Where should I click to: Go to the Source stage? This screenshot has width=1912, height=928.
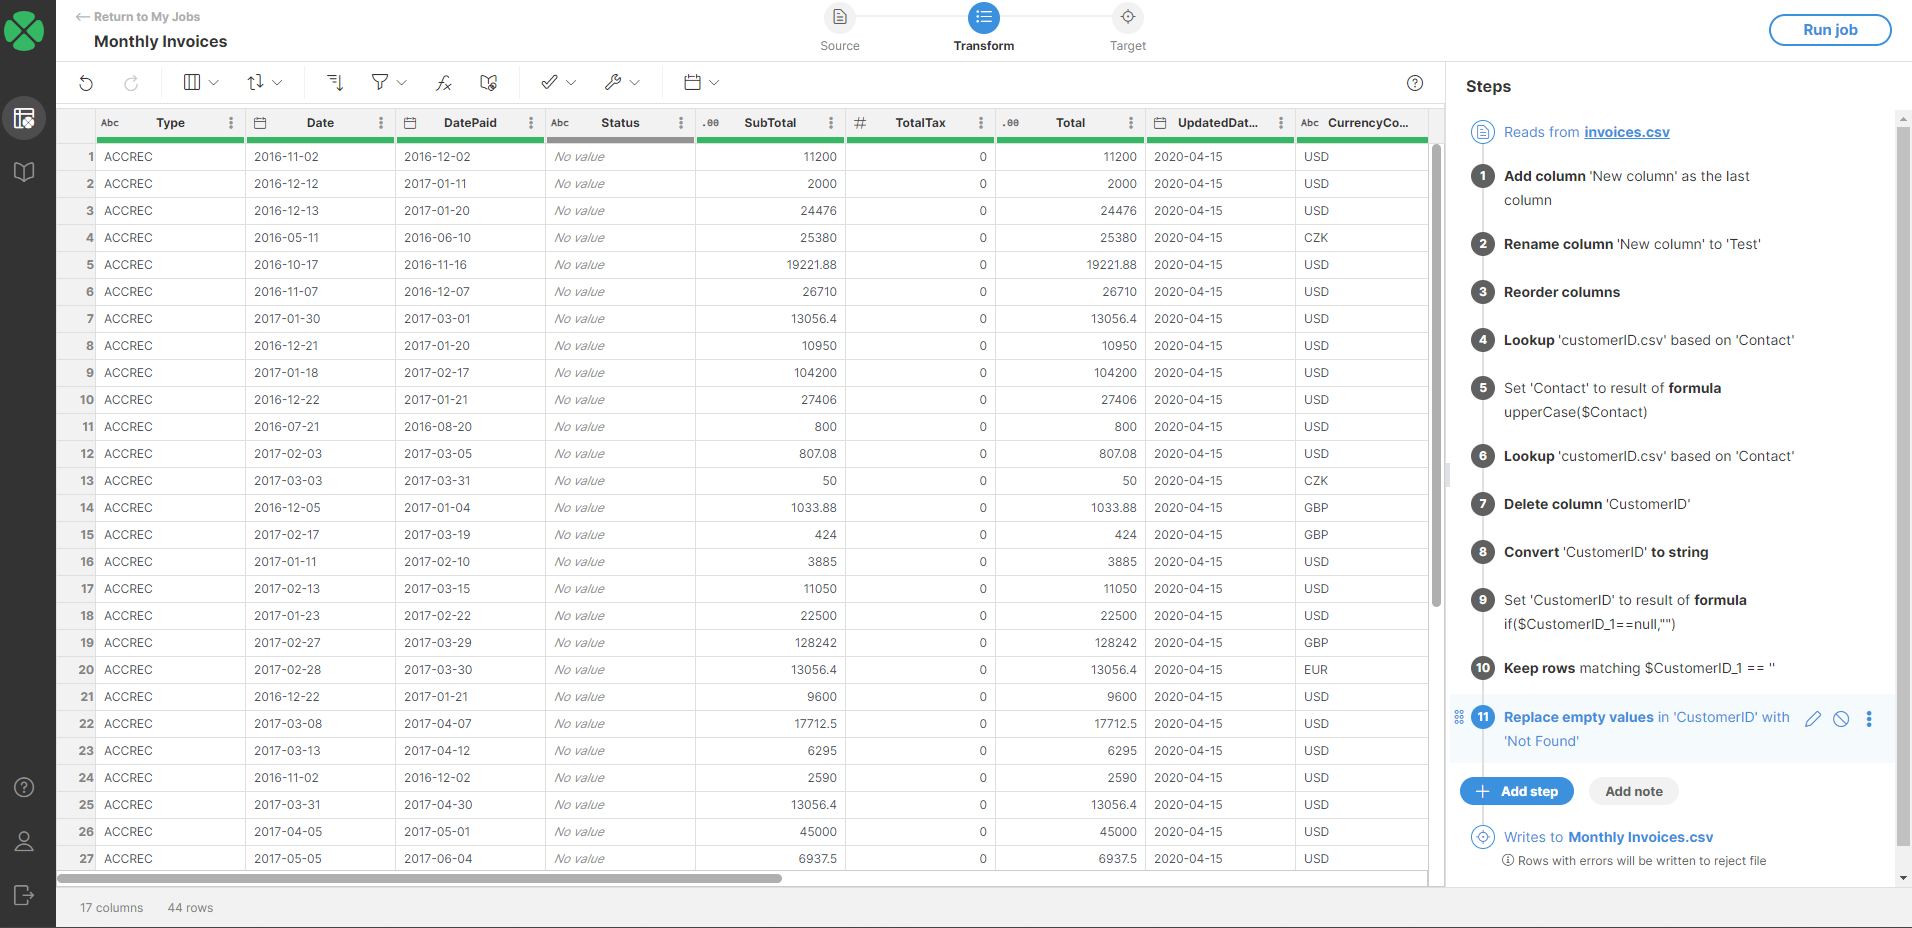pyautogui.click(x=840, y=27)
